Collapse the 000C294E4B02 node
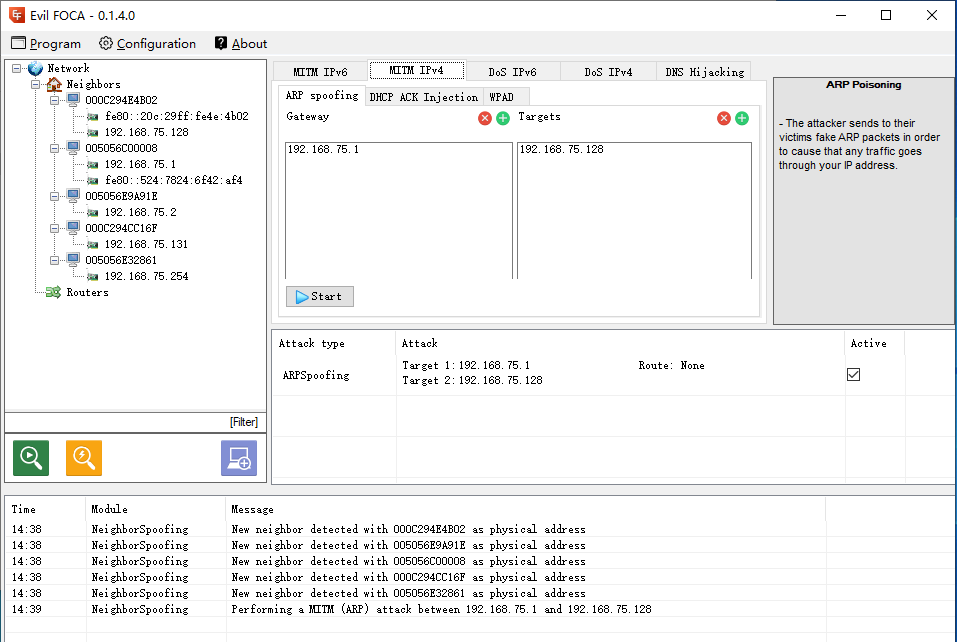The height and width of the screenshot is (642, 957). coord(54,100)
